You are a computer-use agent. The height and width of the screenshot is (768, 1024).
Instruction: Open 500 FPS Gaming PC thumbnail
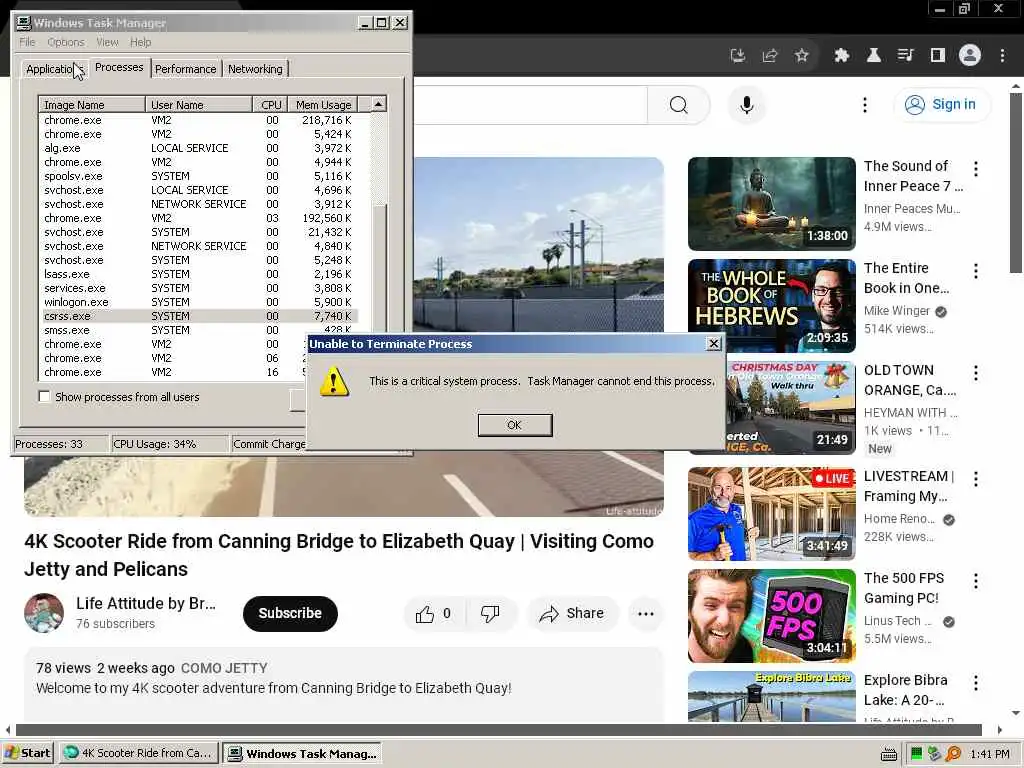pos(771,615)
